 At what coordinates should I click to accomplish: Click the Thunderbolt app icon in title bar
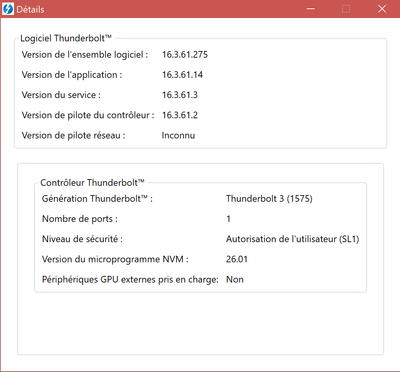(8, 9)
